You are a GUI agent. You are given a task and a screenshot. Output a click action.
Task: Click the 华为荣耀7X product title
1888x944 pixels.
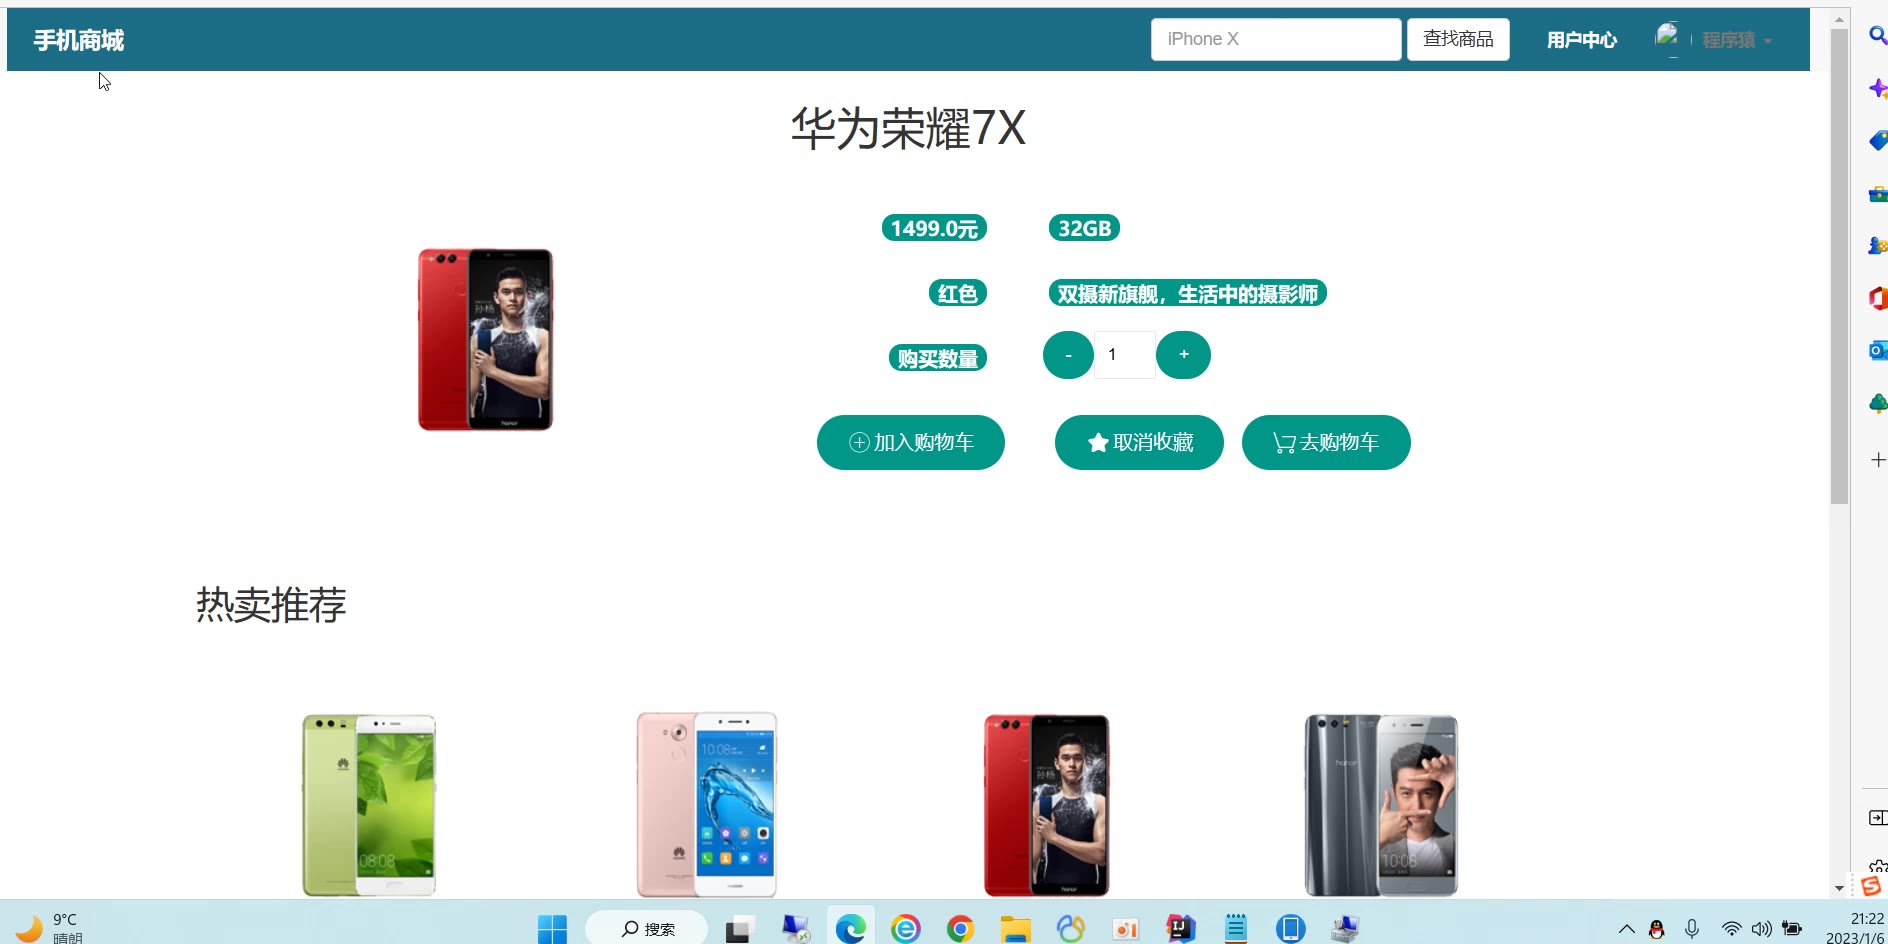pyautogui.click(x=908, y=128)
